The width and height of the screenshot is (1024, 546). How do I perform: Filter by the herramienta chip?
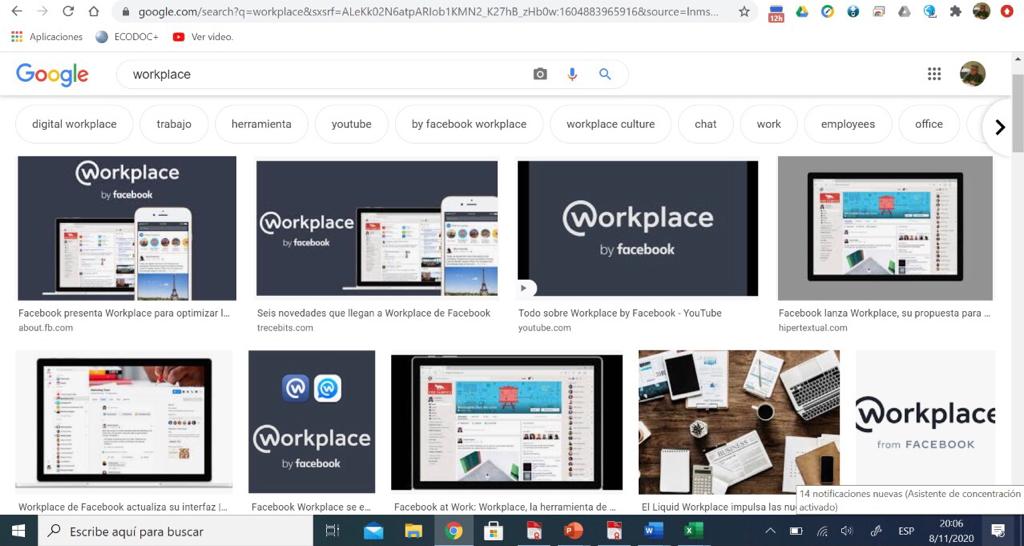[x=261, y=124]
